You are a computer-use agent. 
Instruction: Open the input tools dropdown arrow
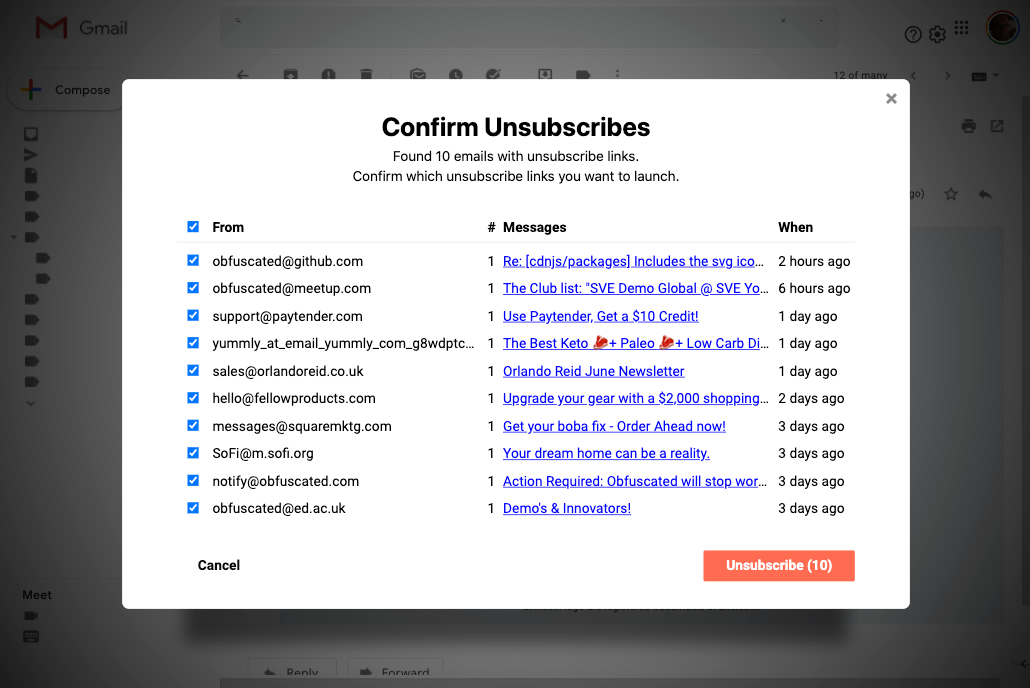(x=996, y=76)
